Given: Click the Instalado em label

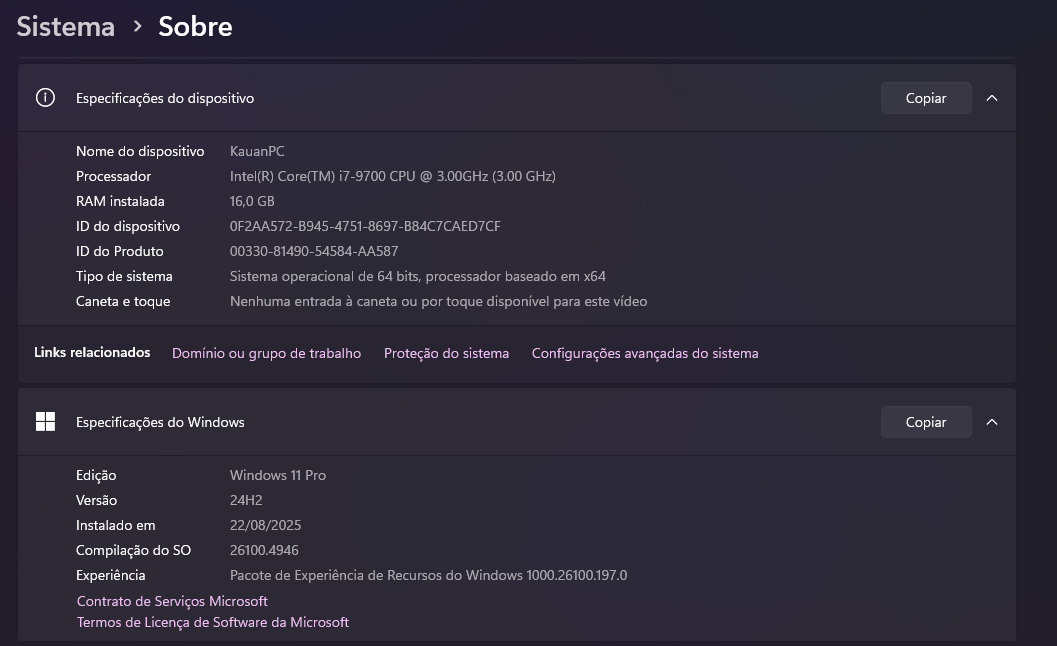Looking at the screenshot, I should pos(115,525).
